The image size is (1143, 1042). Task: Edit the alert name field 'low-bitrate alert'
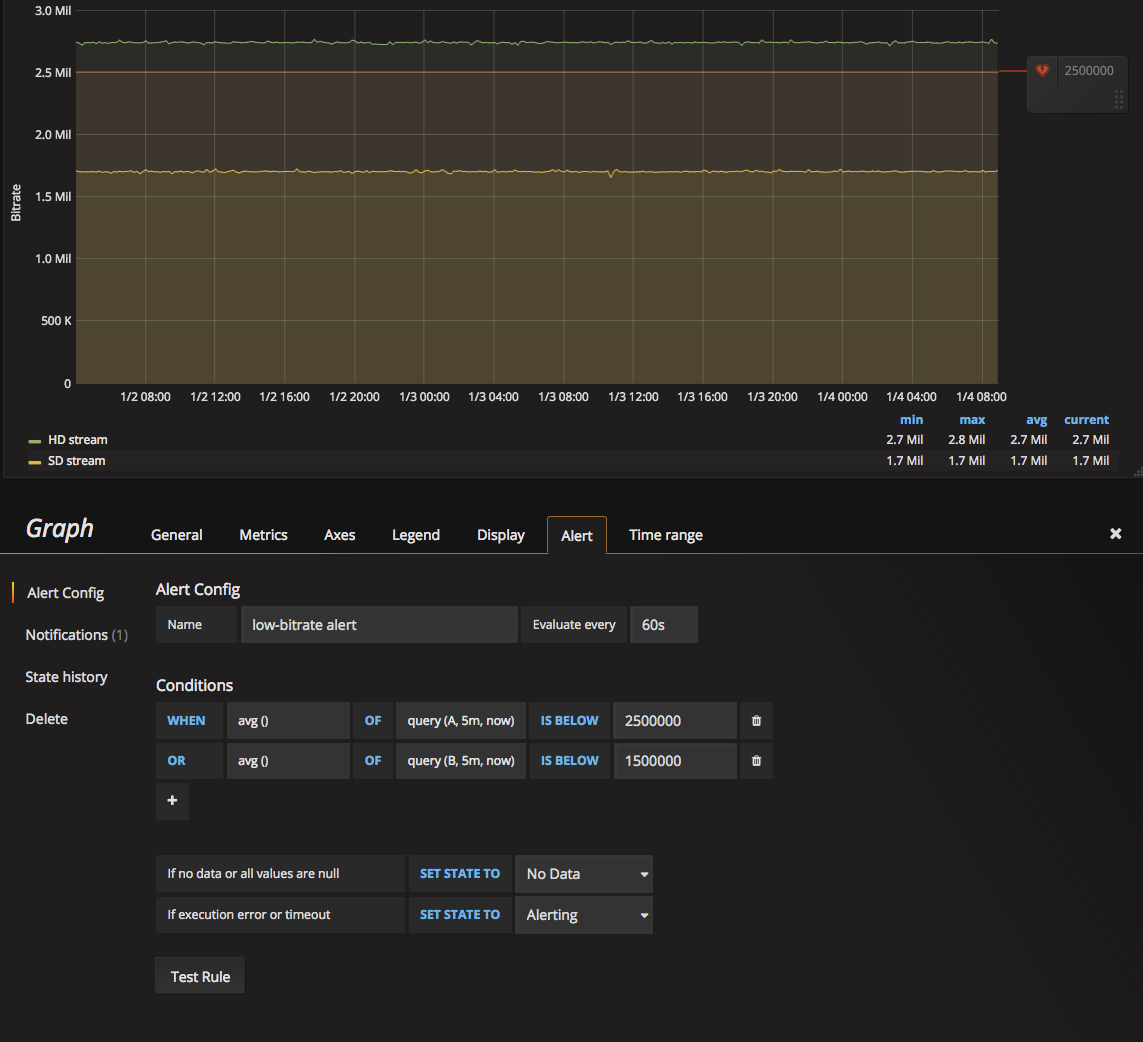379,625
